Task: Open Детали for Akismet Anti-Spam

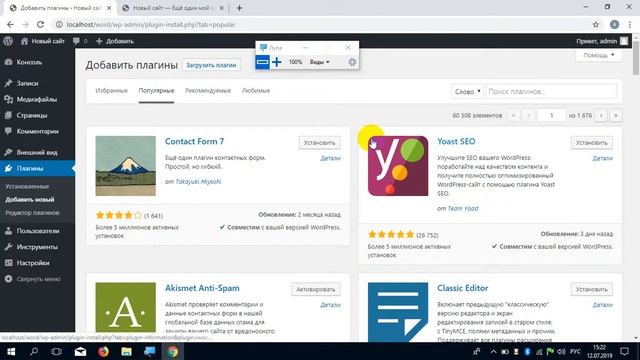Action: pyautogui.click(x=330, y=304)
